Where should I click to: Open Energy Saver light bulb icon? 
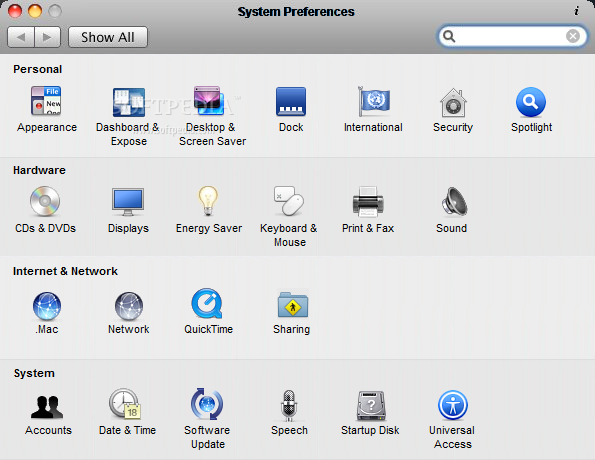click(x=208, y=201)
